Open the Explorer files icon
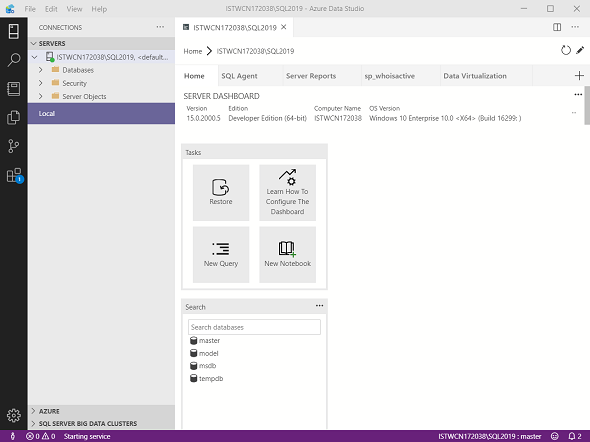The image size is (590, 442). 14,117
